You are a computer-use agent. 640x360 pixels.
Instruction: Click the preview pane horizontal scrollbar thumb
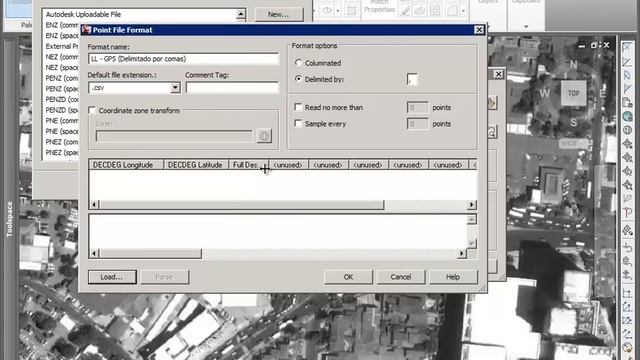point(151,253)
